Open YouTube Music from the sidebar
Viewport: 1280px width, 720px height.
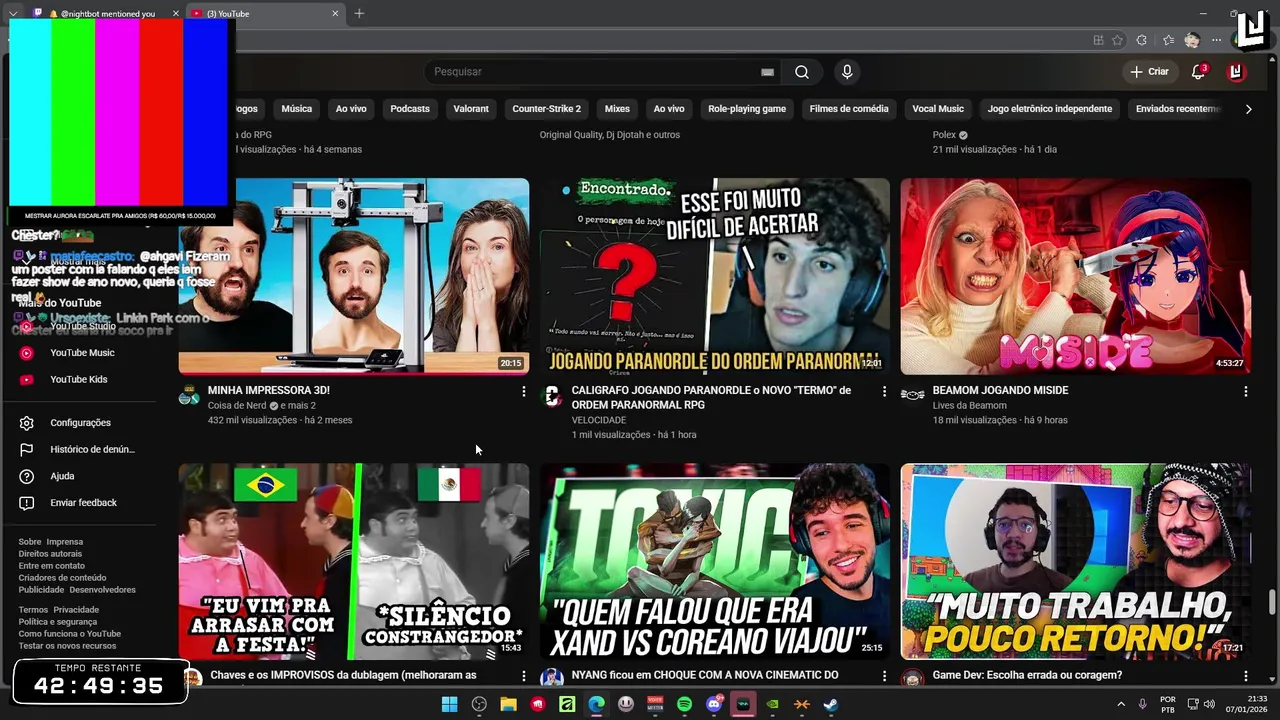82,353
